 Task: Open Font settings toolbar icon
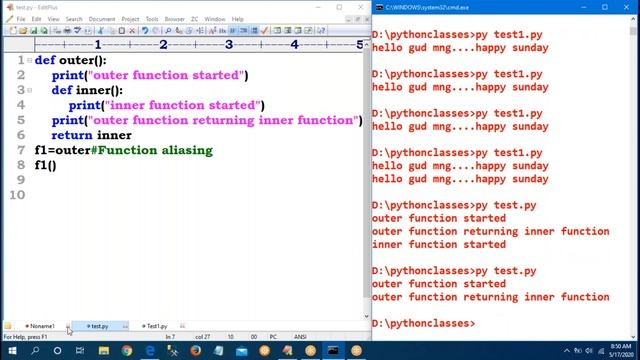(x=212, y=31)
